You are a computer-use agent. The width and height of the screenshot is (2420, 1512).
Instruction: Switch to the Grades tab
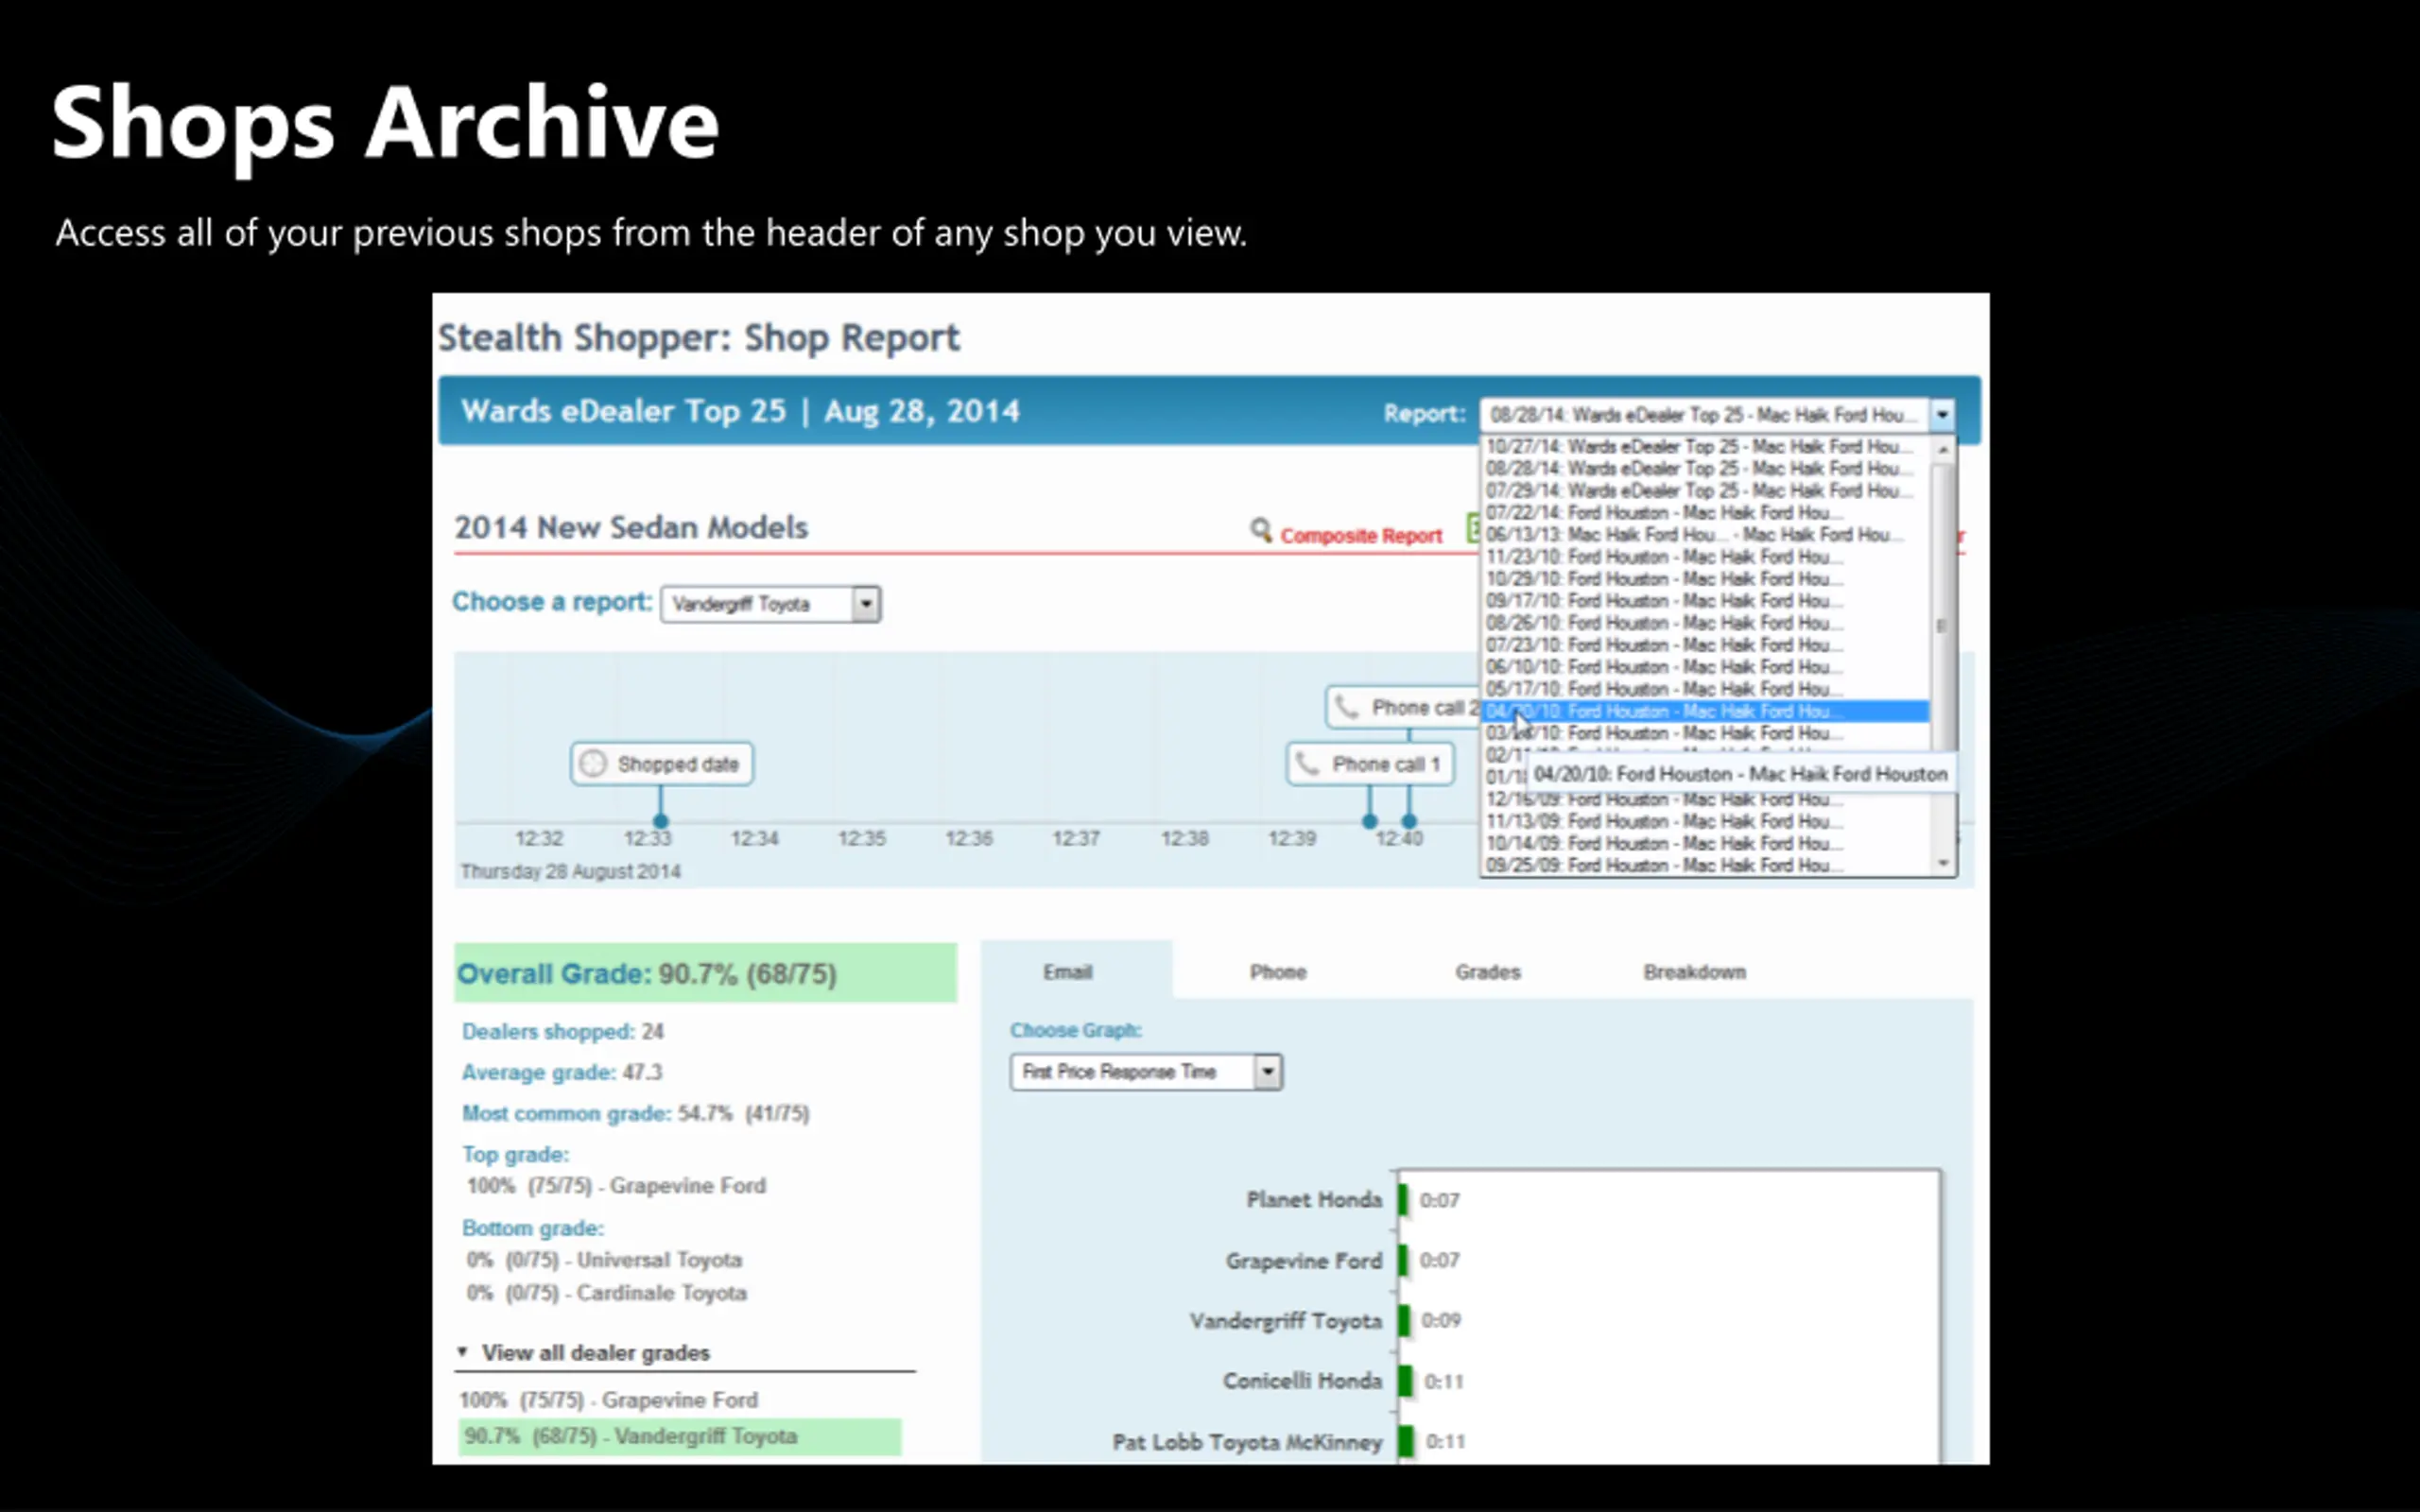point(1487,972)
